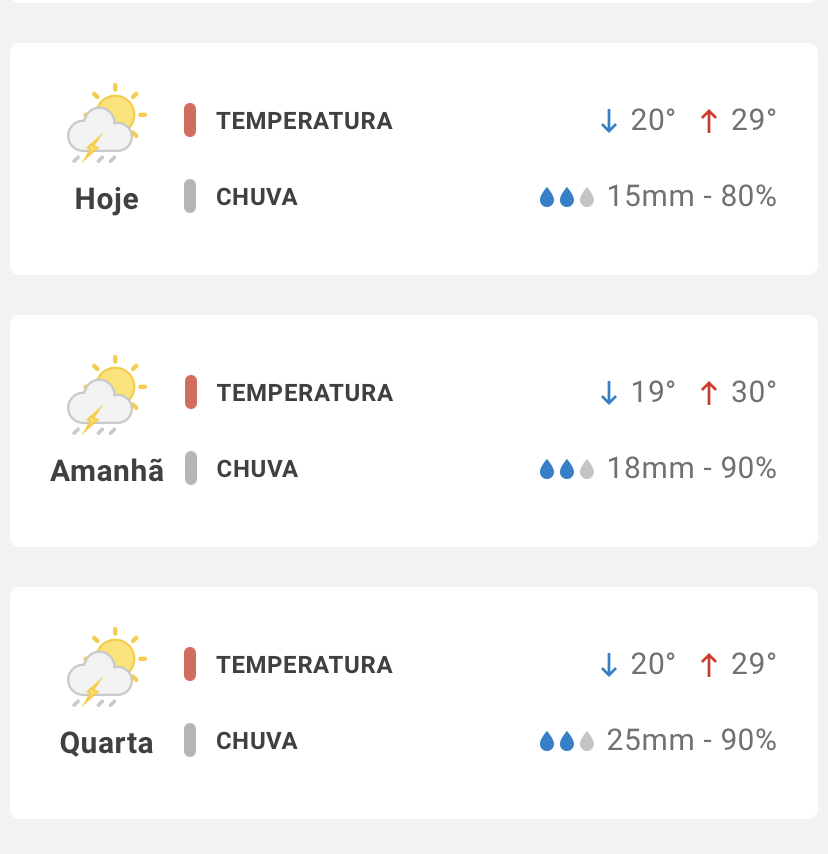This screenshot has height=854, width=828.
Task: Tap the raindrop intensity icons for Hoje
Action: [567, 197]
